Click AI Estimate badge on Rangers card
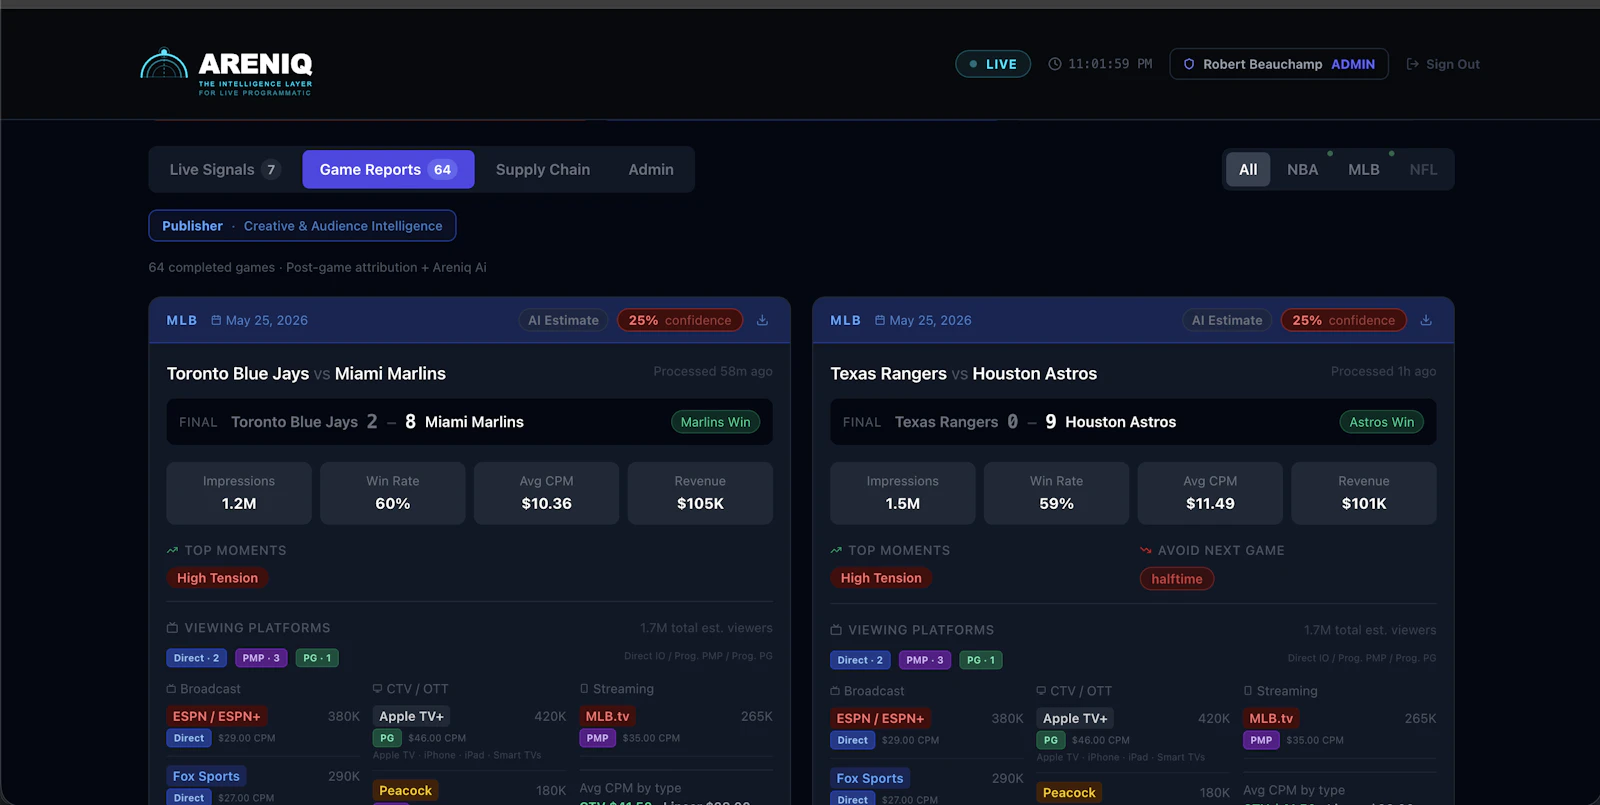Viewport: 1600px width, 805px height. point(1227,320)
